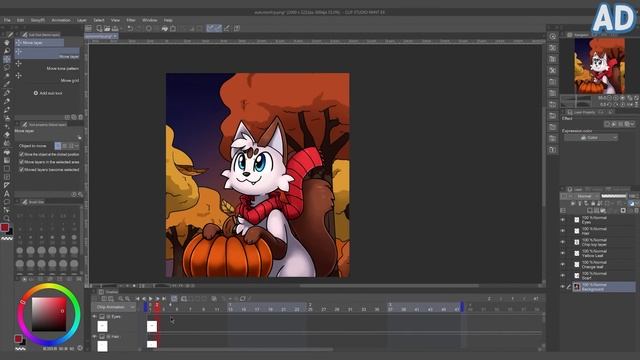Hide the Yellow Leaf layer
640x360 pixels.
tap(563, 253)
